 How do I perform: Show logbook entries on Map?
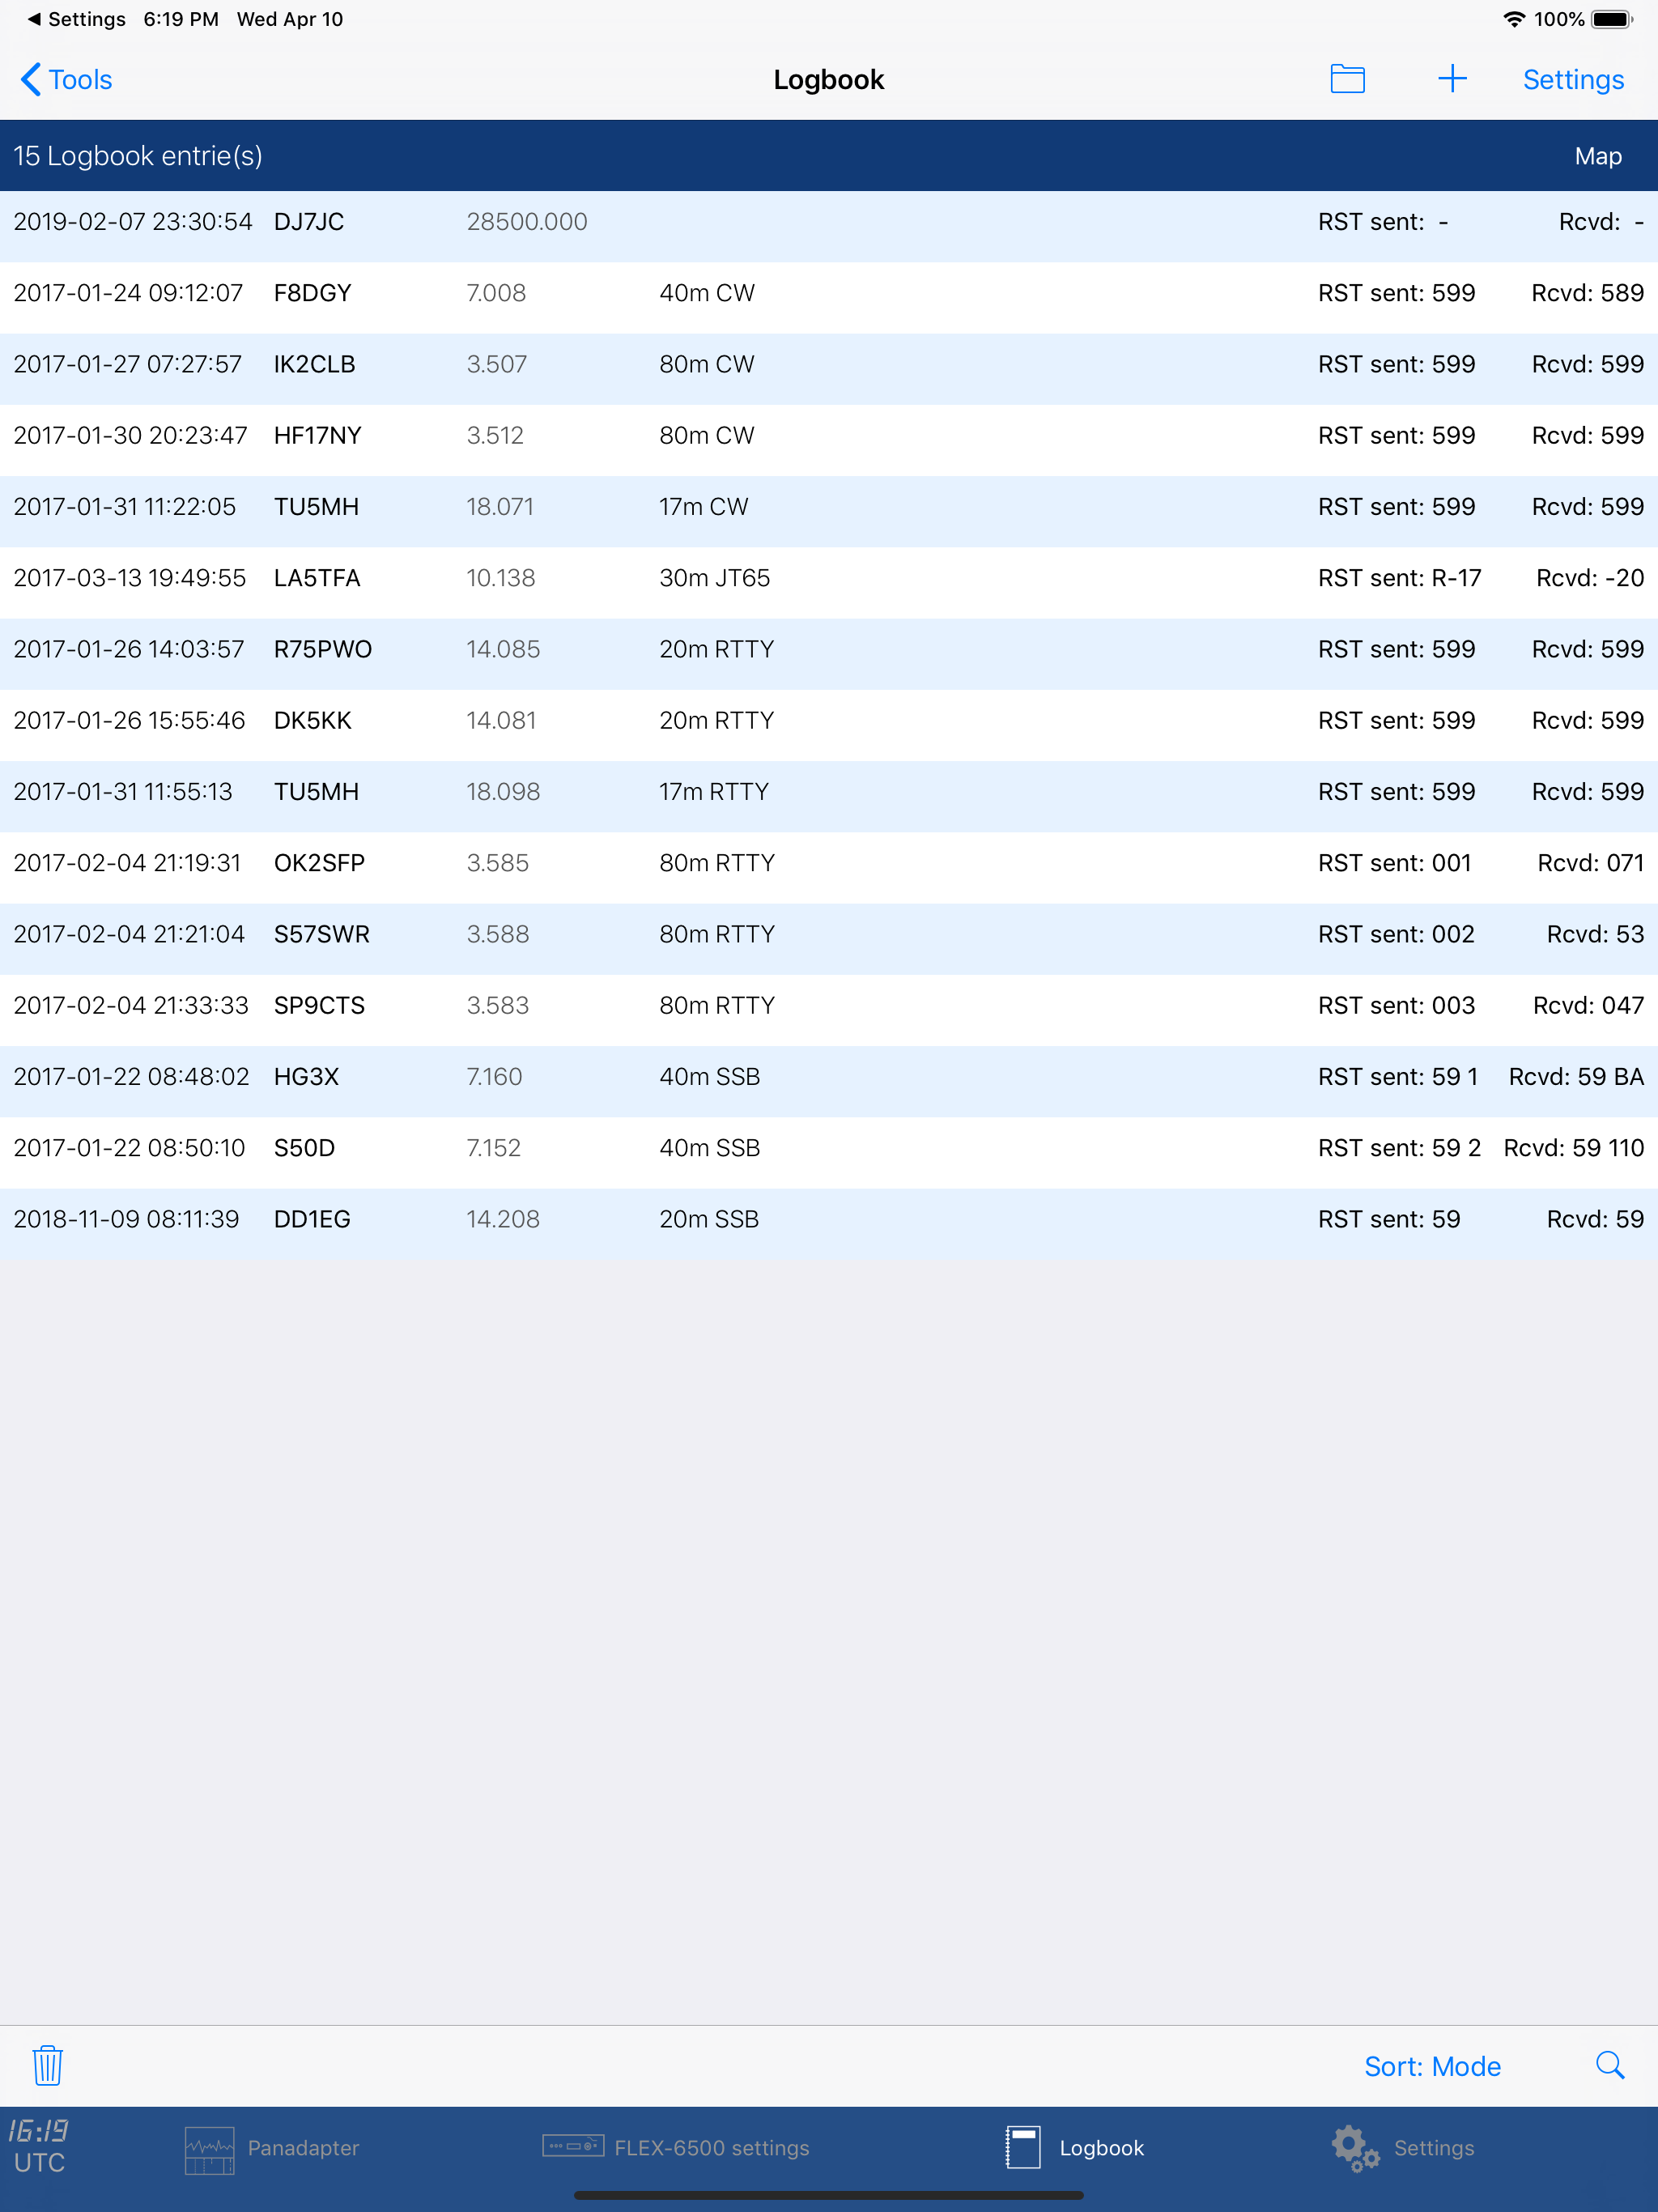coord(1597,156)
